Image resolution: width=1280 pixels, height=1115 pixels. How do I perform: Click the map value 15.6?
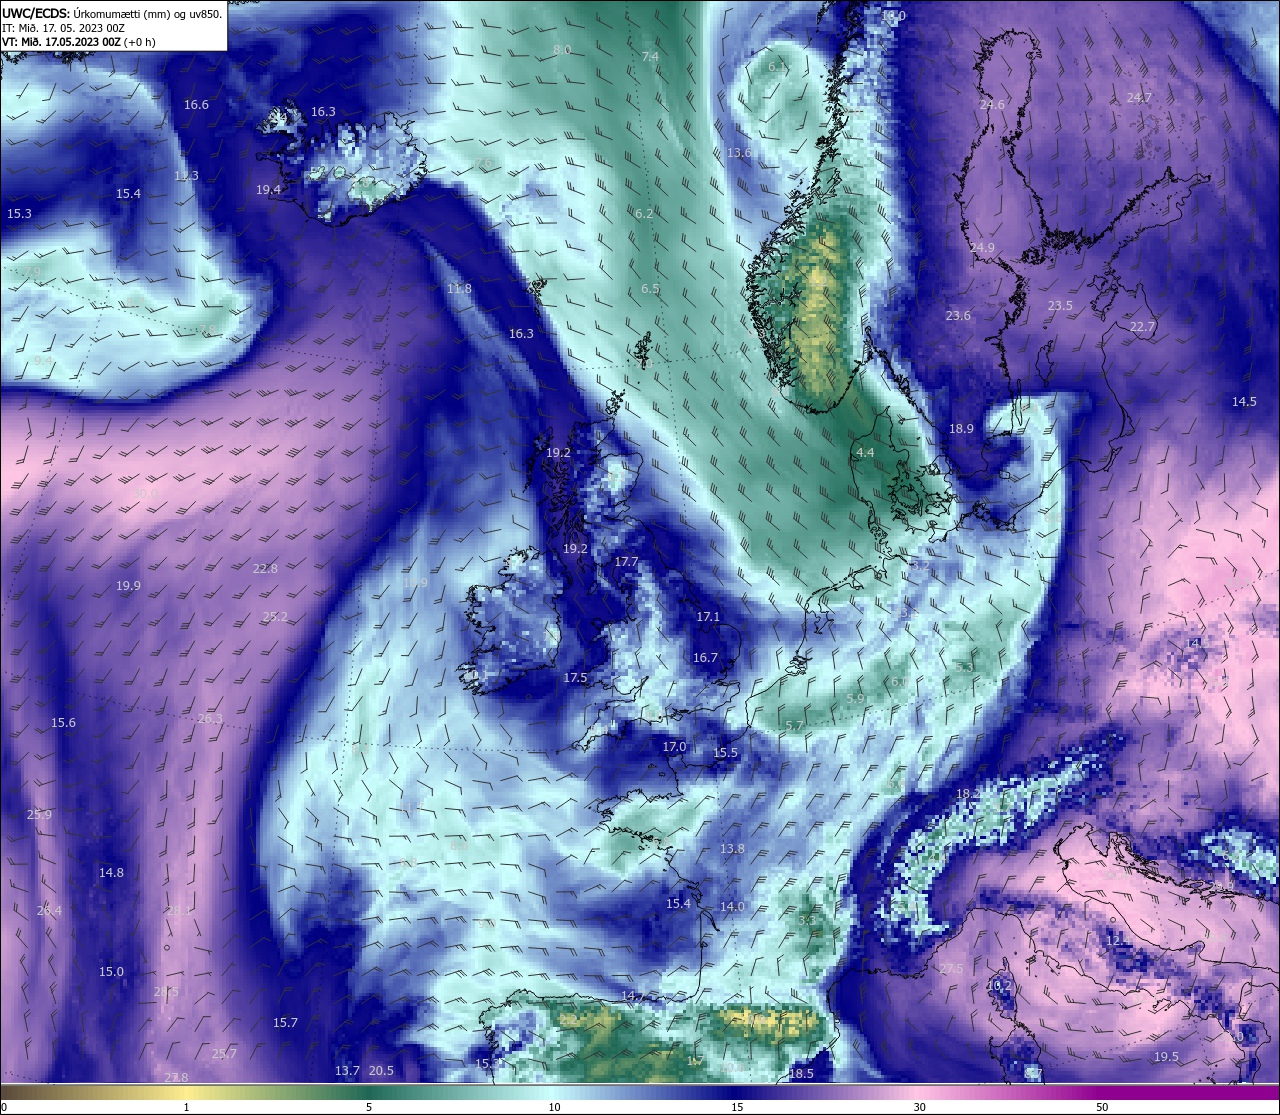tap(63, 723)
